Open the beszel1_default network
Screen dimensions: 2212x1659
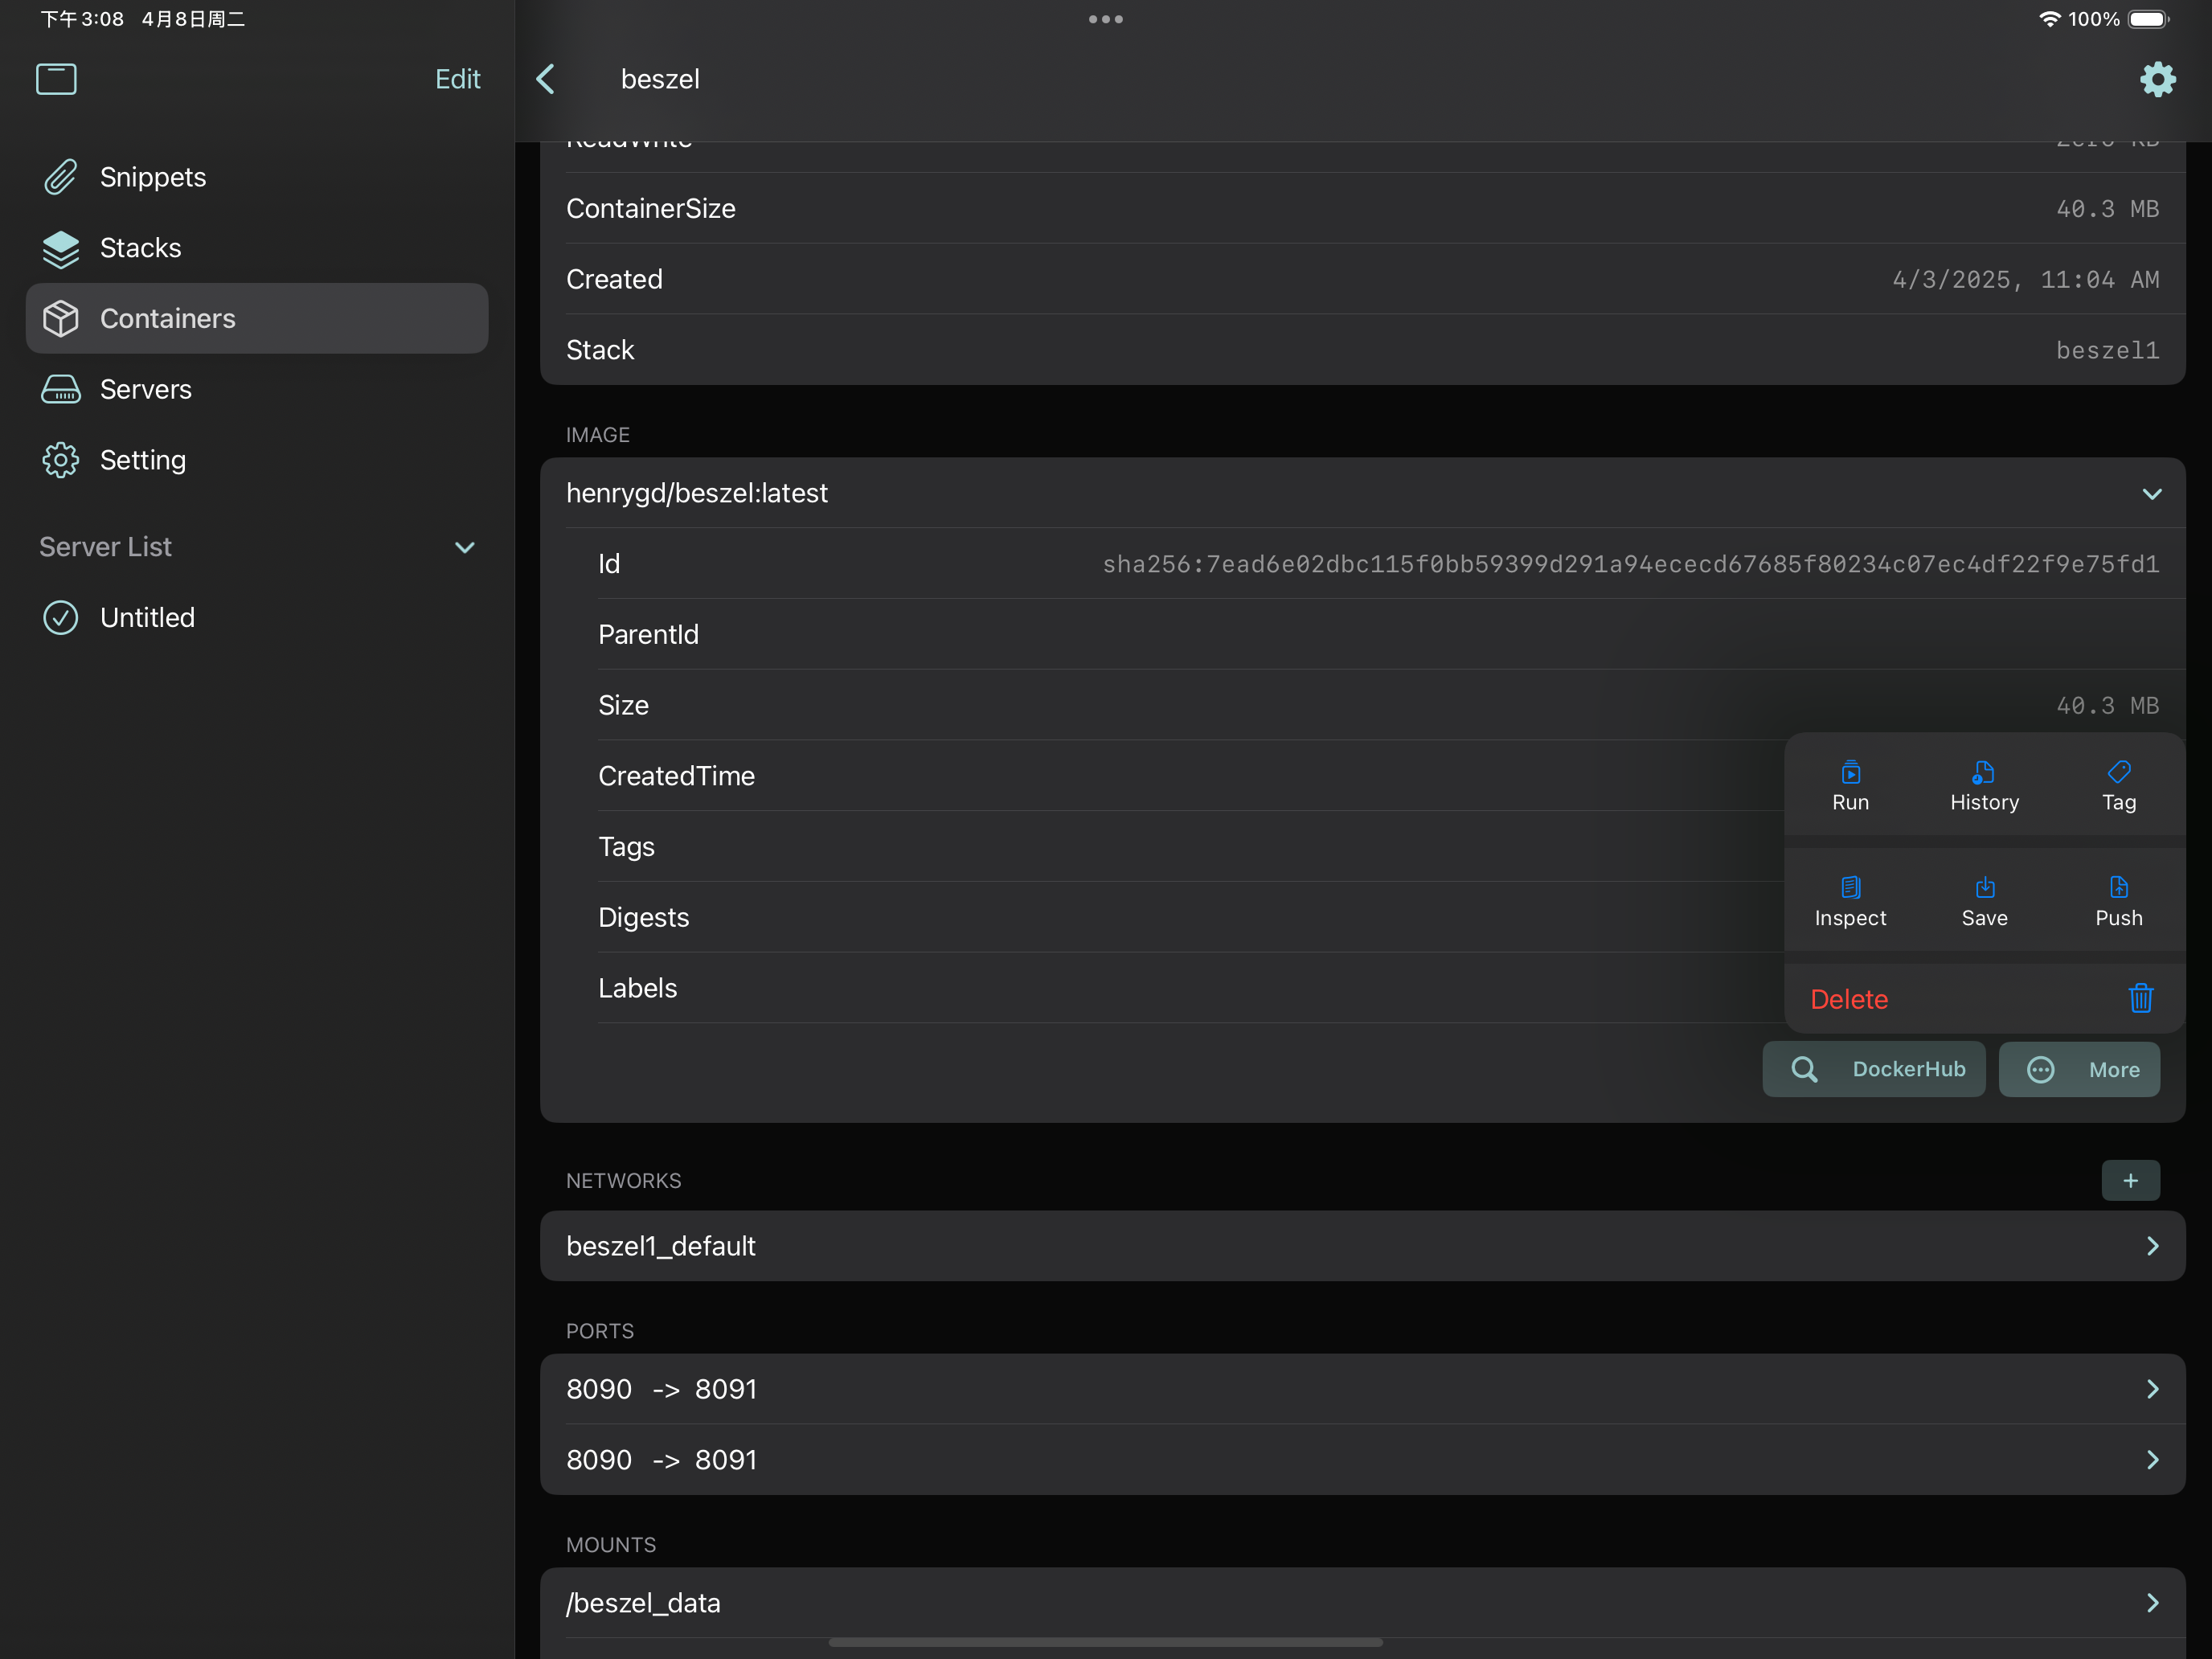pos(1362,1246)
